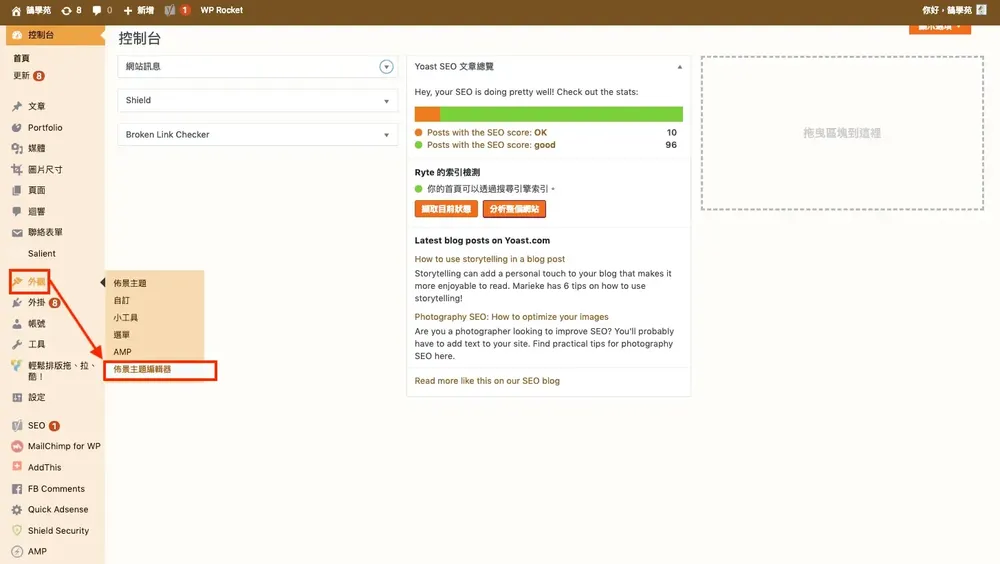Open 圖片尺寸 crop icon in sidebar
Image resolution: width=1000 pixels, height=564 pixels.
coord(17,170)
